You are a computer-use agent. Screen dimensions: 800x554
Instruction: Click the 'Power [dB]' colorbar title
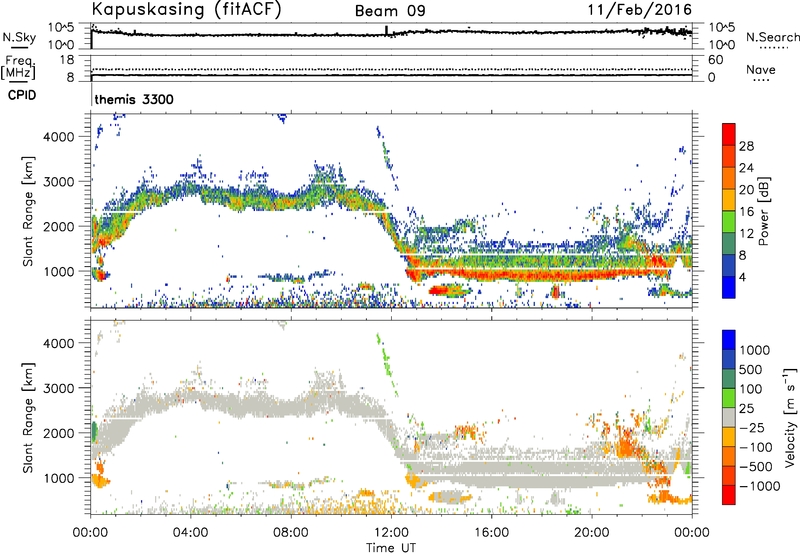(x=763, y=211)
